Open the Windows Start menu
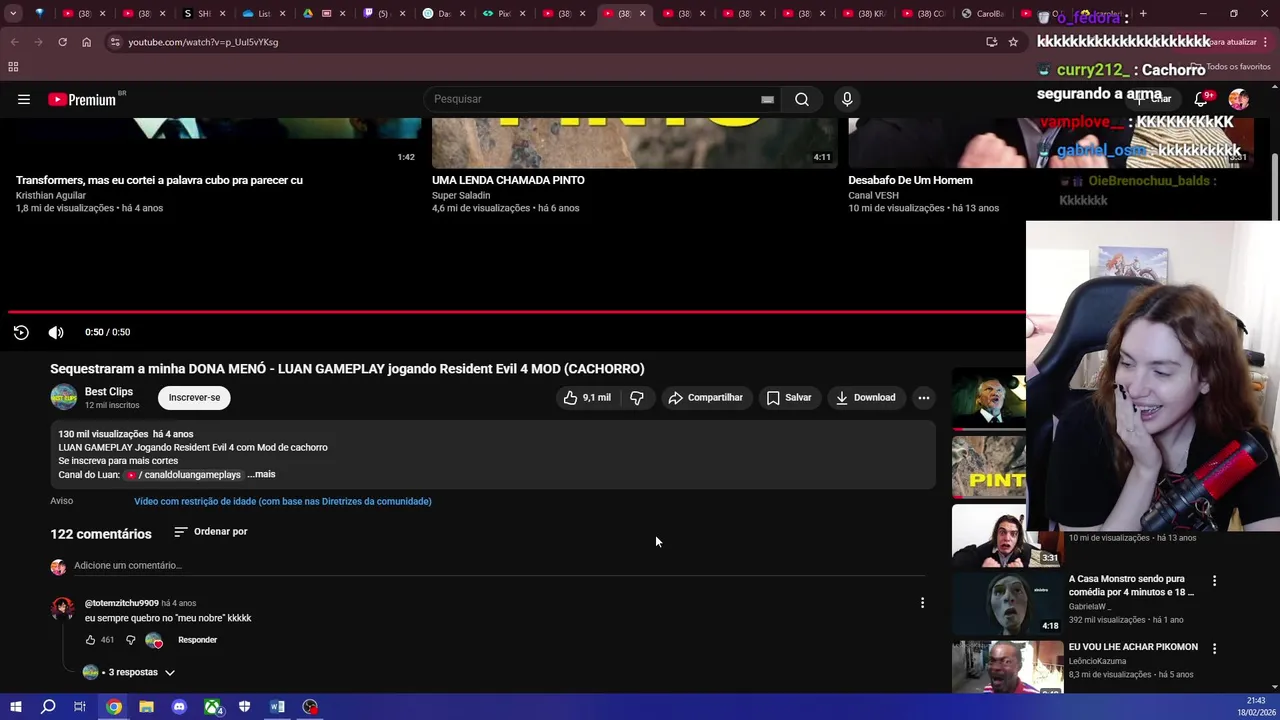 (x=15, y=707)
